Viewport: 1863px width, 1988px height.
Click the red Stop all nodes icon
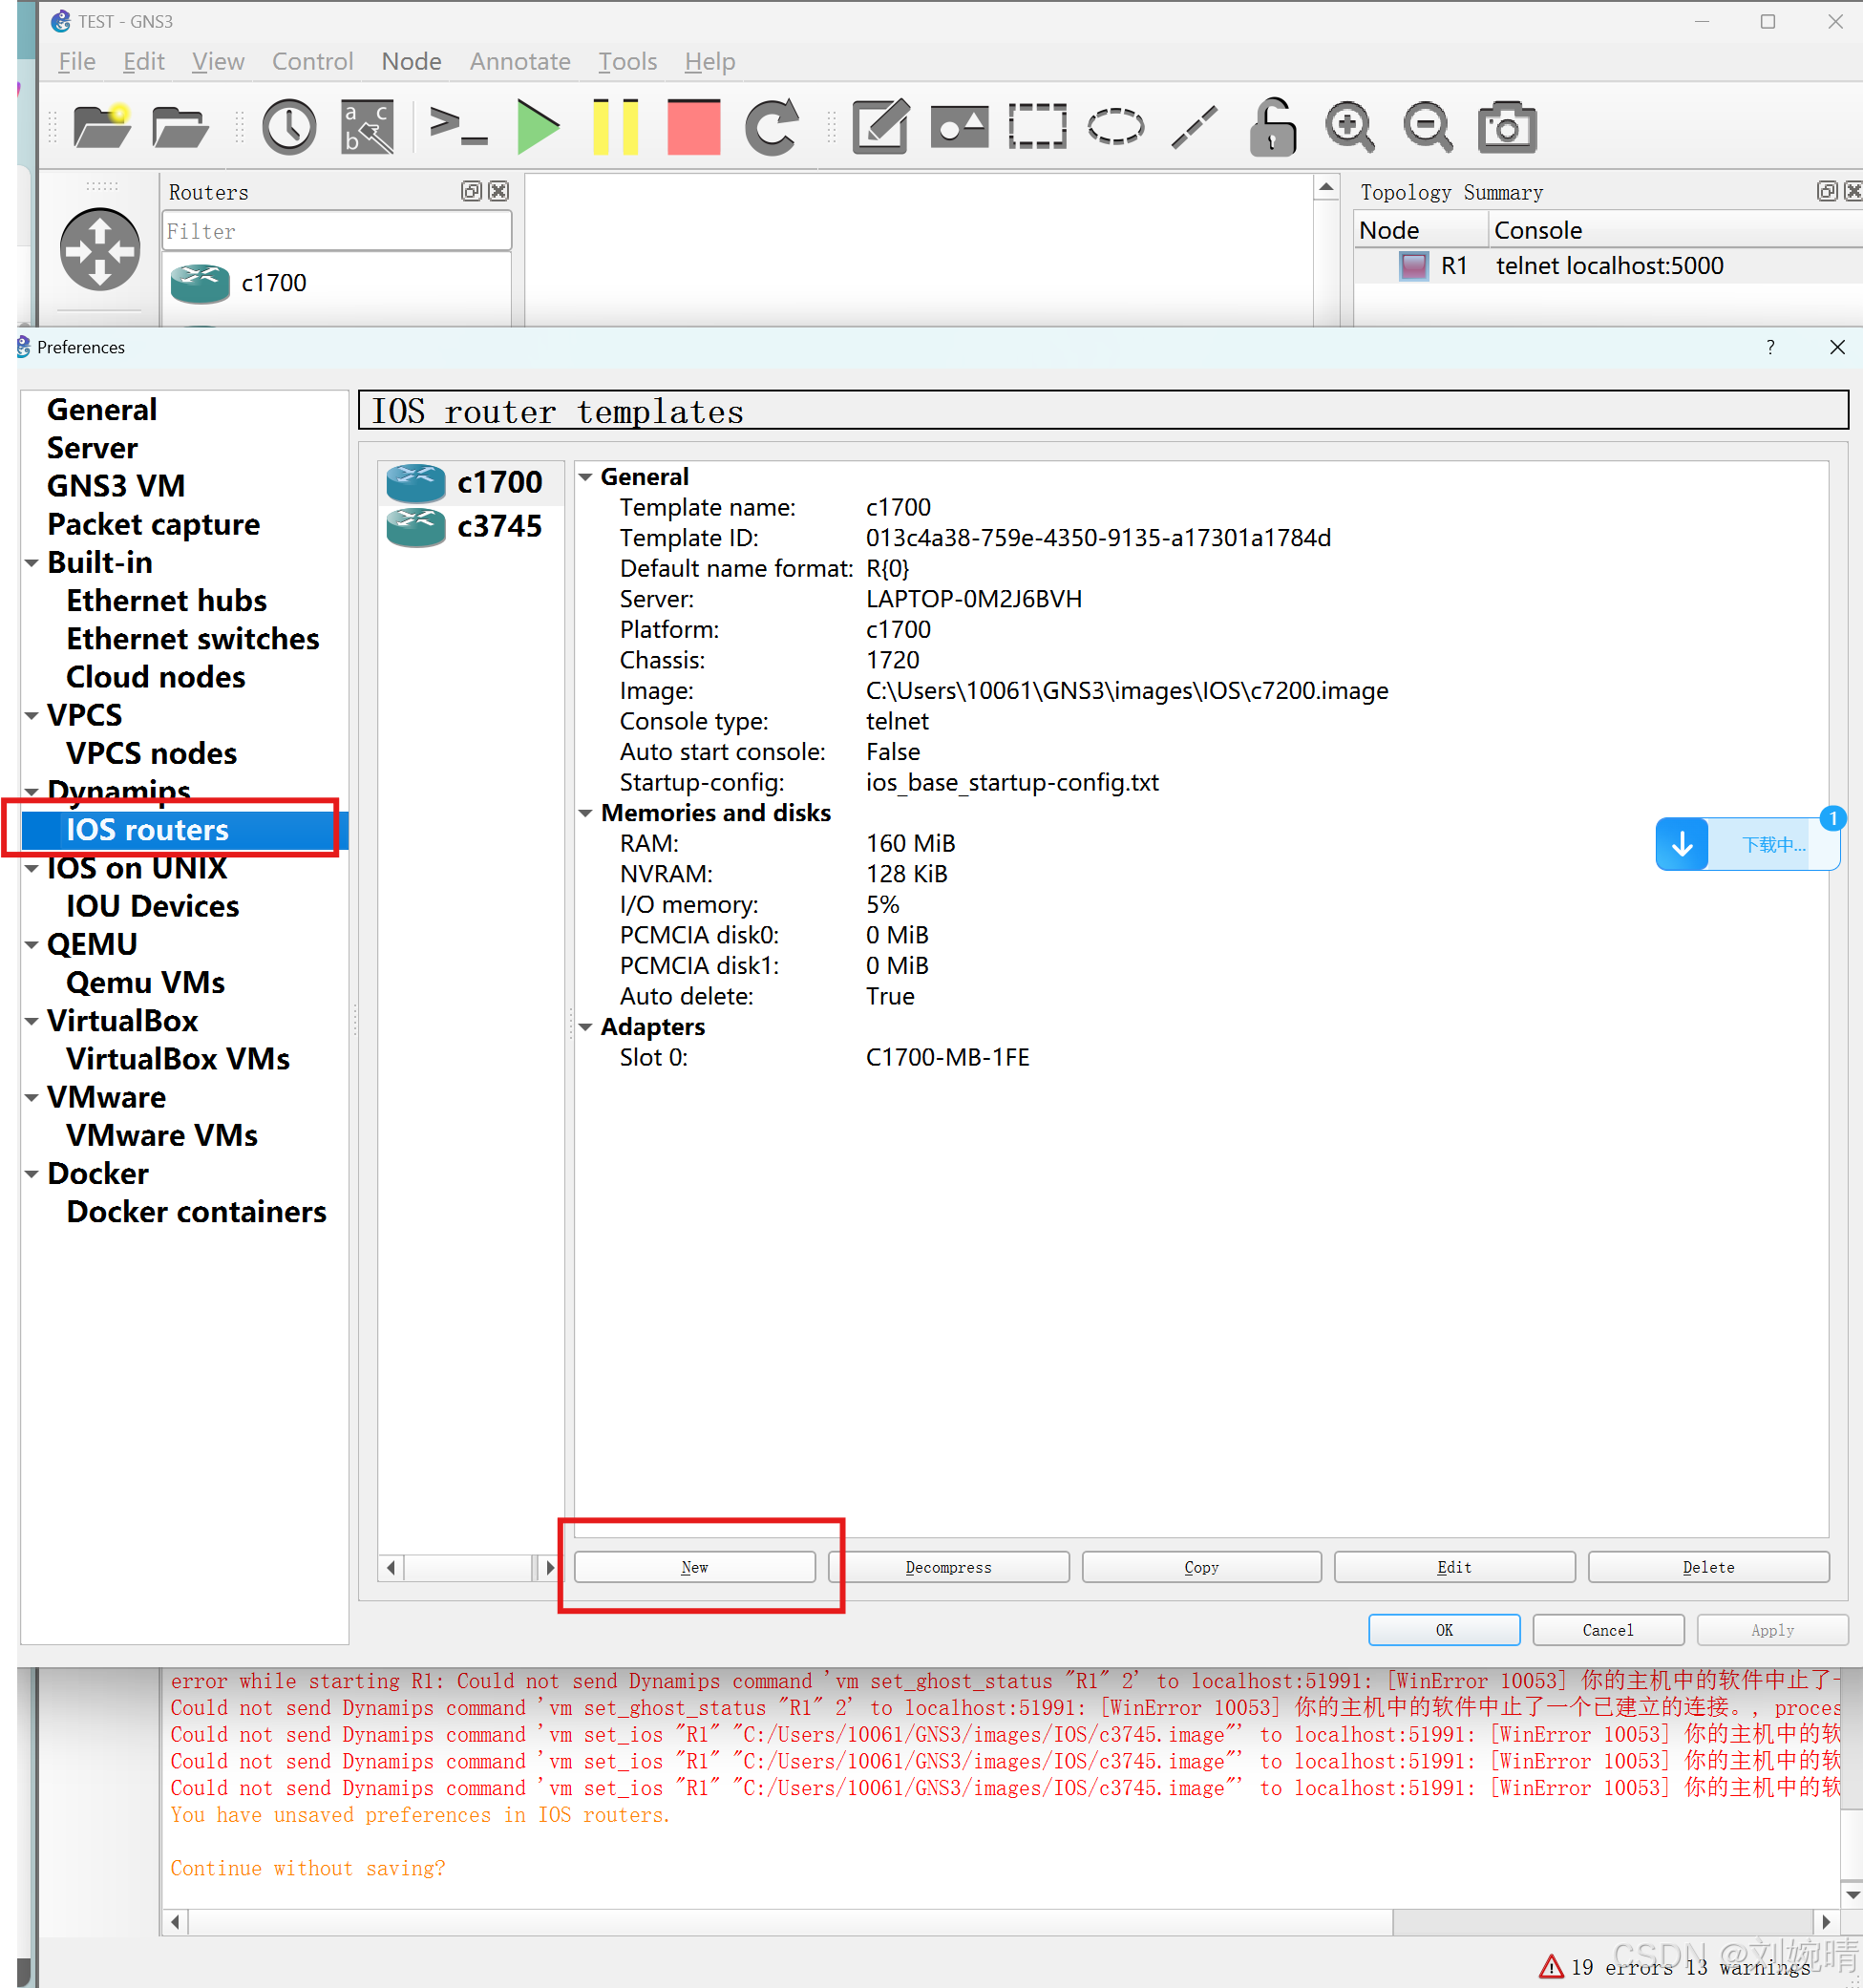click(x=693, y=127)
